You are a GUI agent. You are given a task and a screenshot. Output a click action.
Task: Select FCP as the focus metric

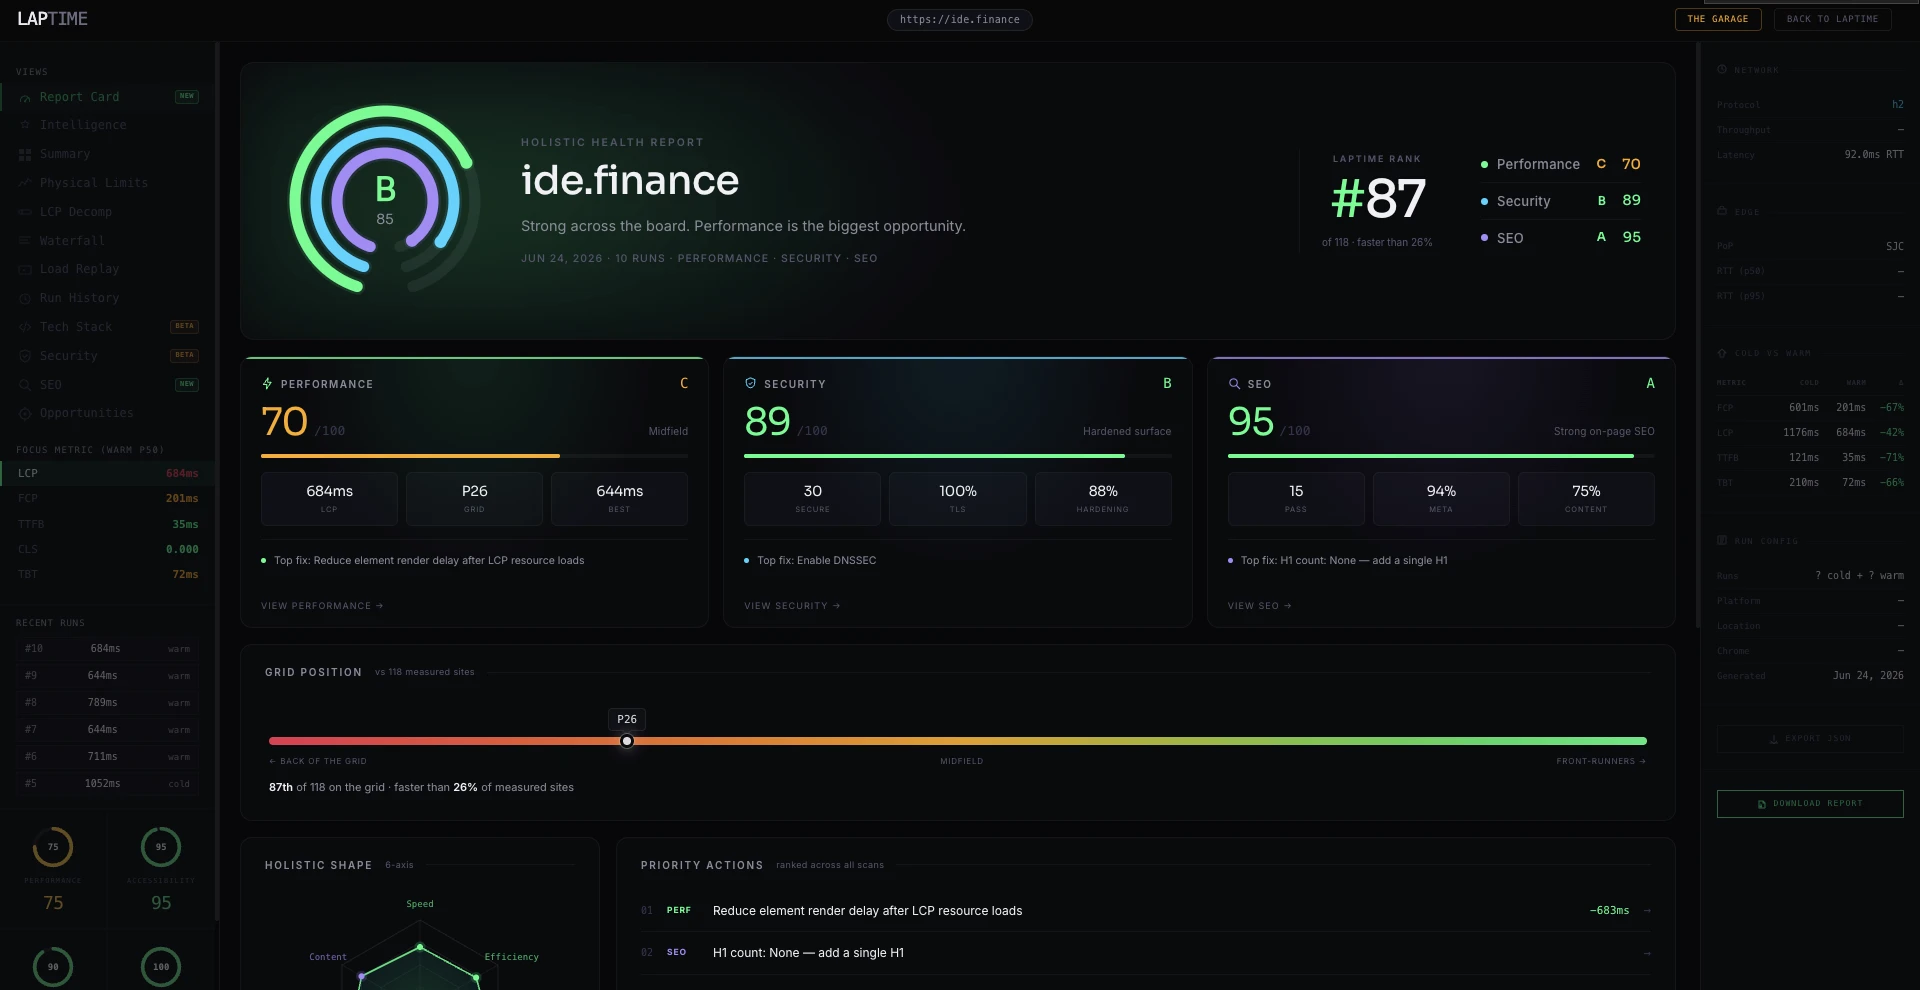pyautogui.click(x=108, y=498)
